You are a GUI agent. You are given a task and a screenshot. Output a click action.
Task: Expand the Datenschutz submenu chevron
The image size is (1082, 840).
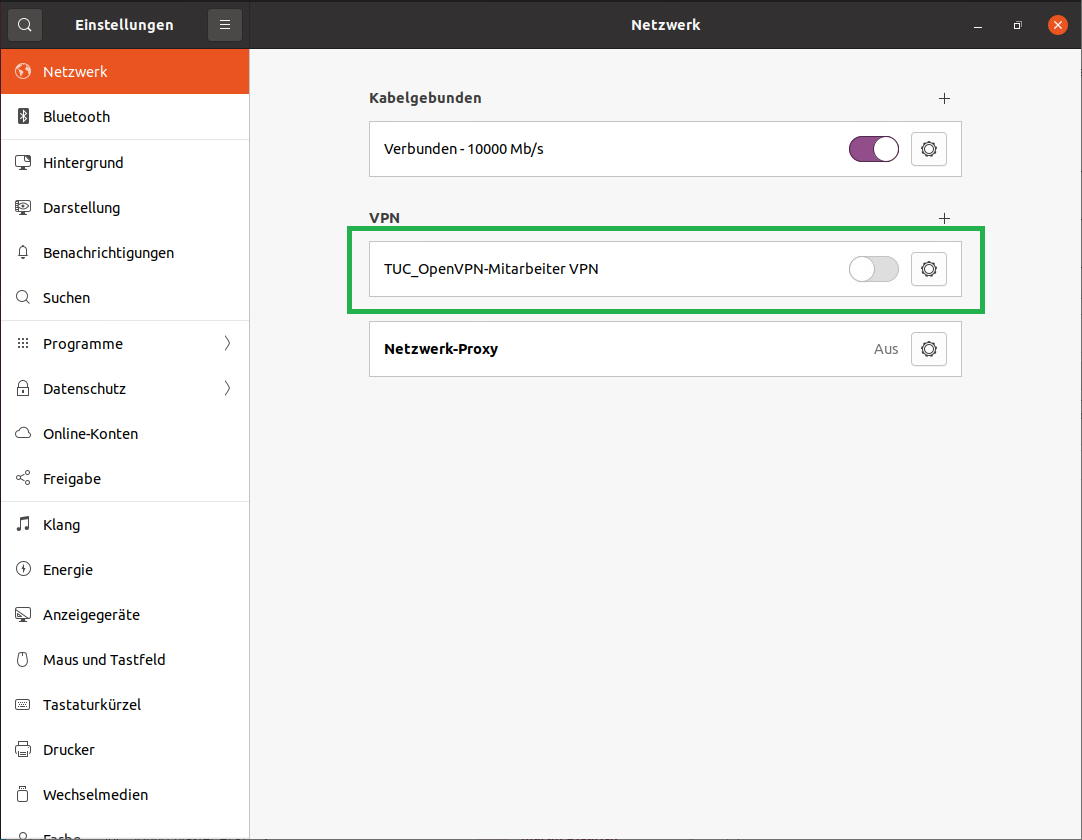[227, 389]
